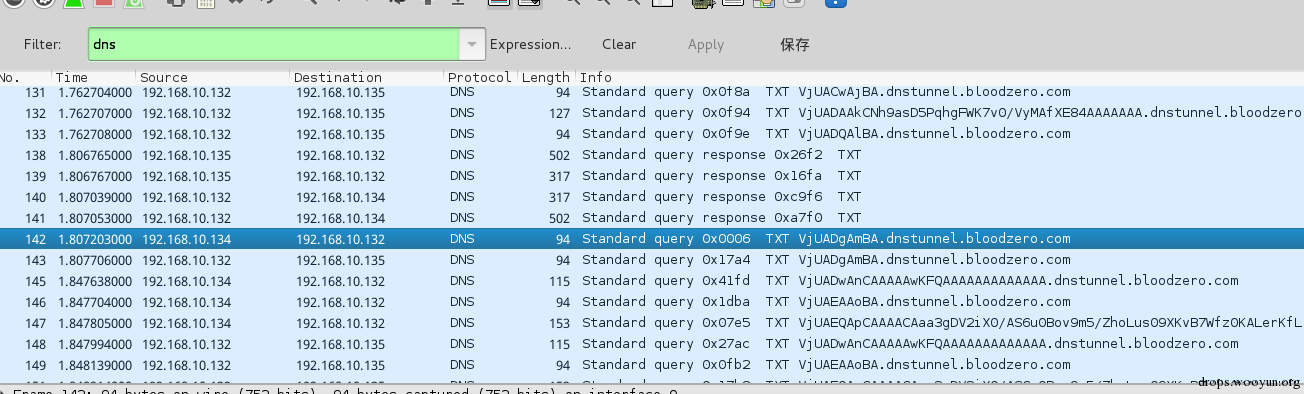The width and height of the screenshot is (1304, 394).
Task: Click the display filter field containing dns
Action: click(275, 45)
